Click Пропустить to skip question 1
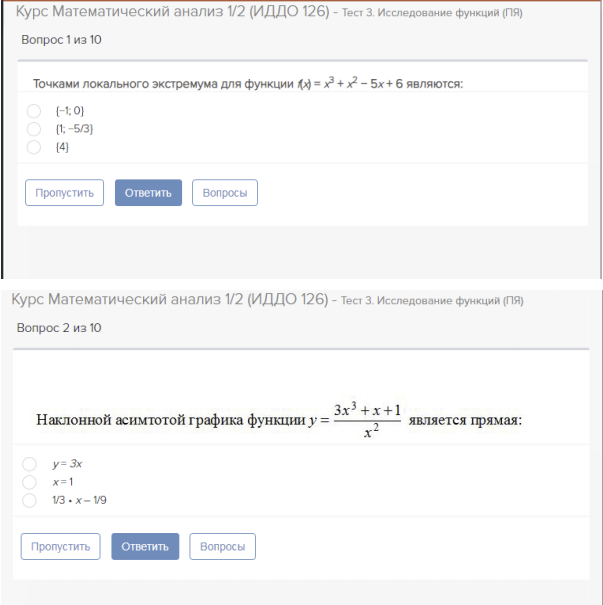This screenshot has height=605, width=603. tap(64, 193)
